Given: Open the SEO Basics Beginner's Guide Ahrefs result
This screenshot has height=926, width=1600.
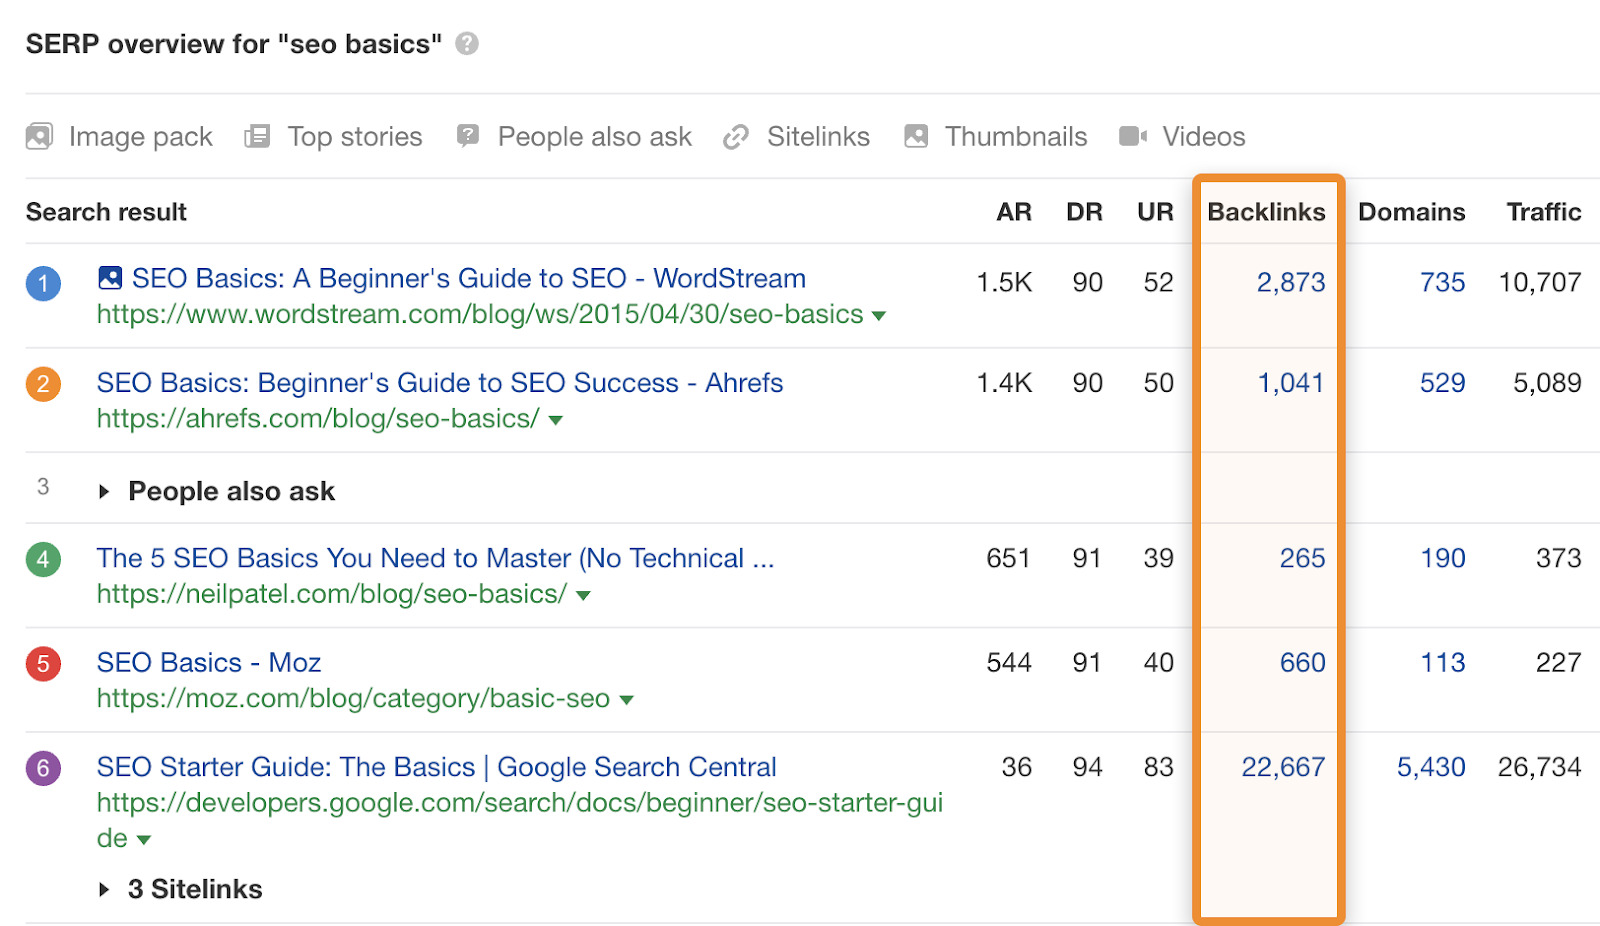Looking at the screenshot, I should click(x=439, y=382).
